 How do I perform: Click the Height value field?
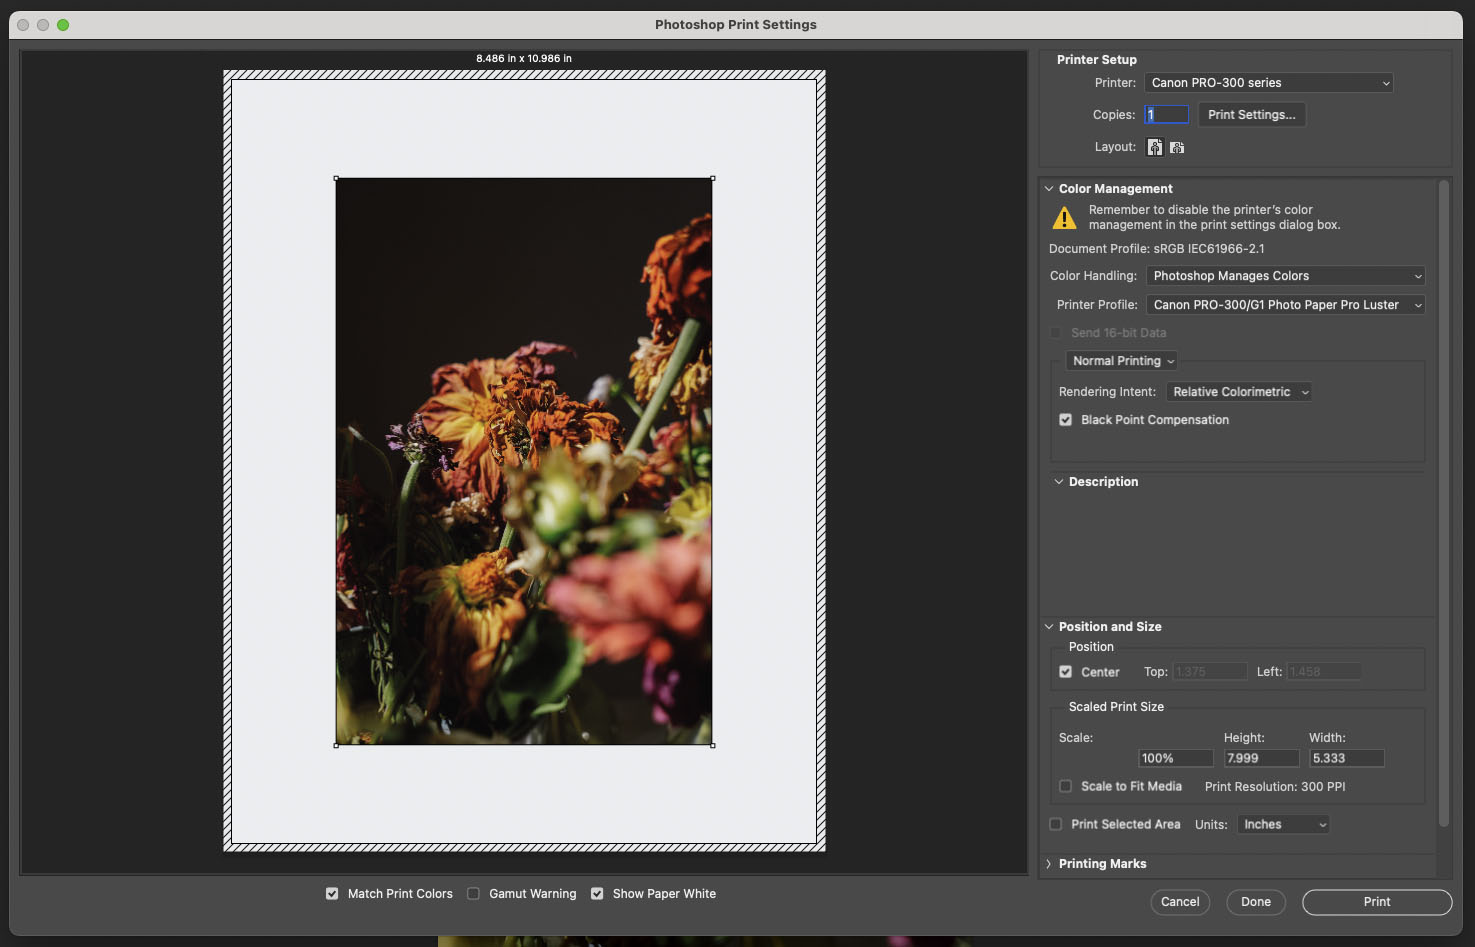1262,759
